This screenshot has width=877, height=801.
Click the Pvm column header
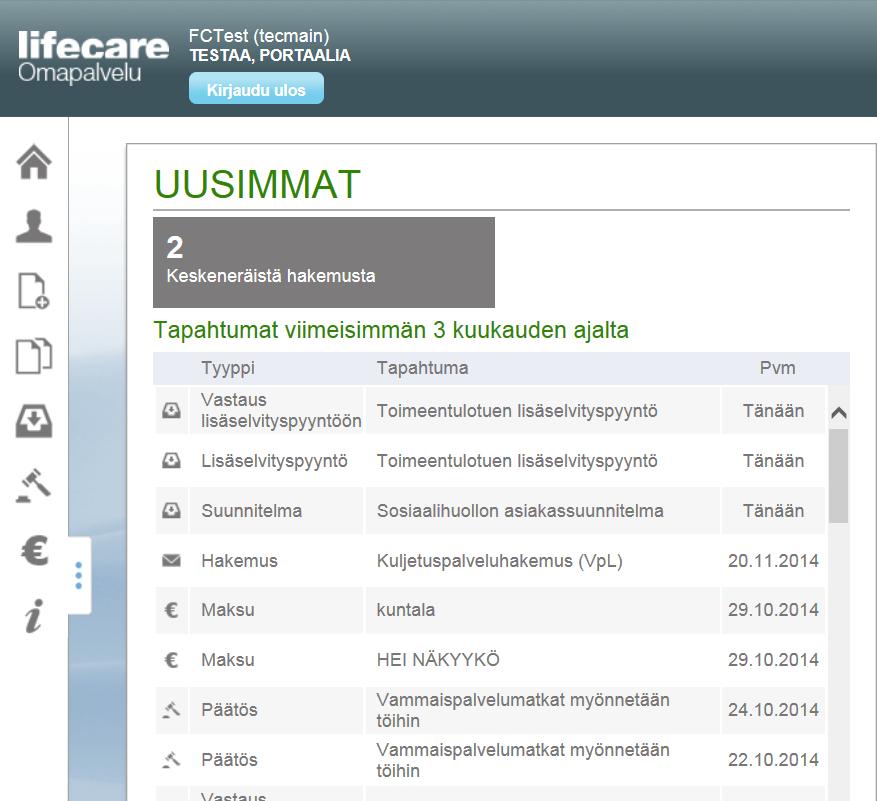click(777, 368)
